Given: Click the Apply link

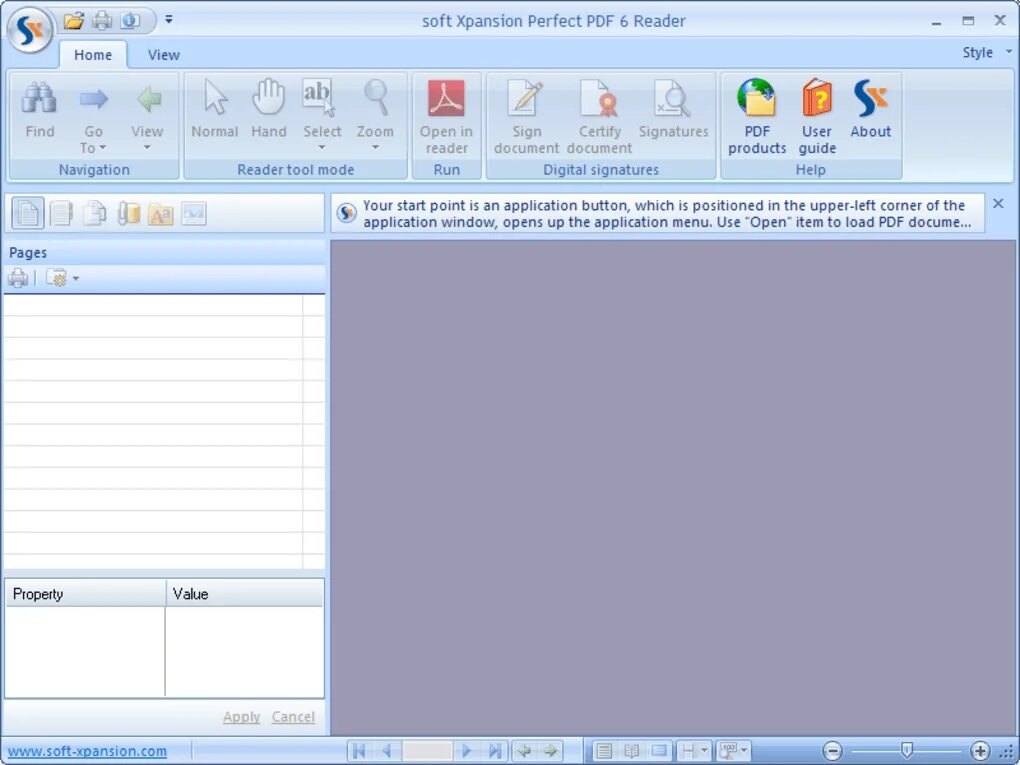Looking at the screenshot, I should click(x=241, y=716).
